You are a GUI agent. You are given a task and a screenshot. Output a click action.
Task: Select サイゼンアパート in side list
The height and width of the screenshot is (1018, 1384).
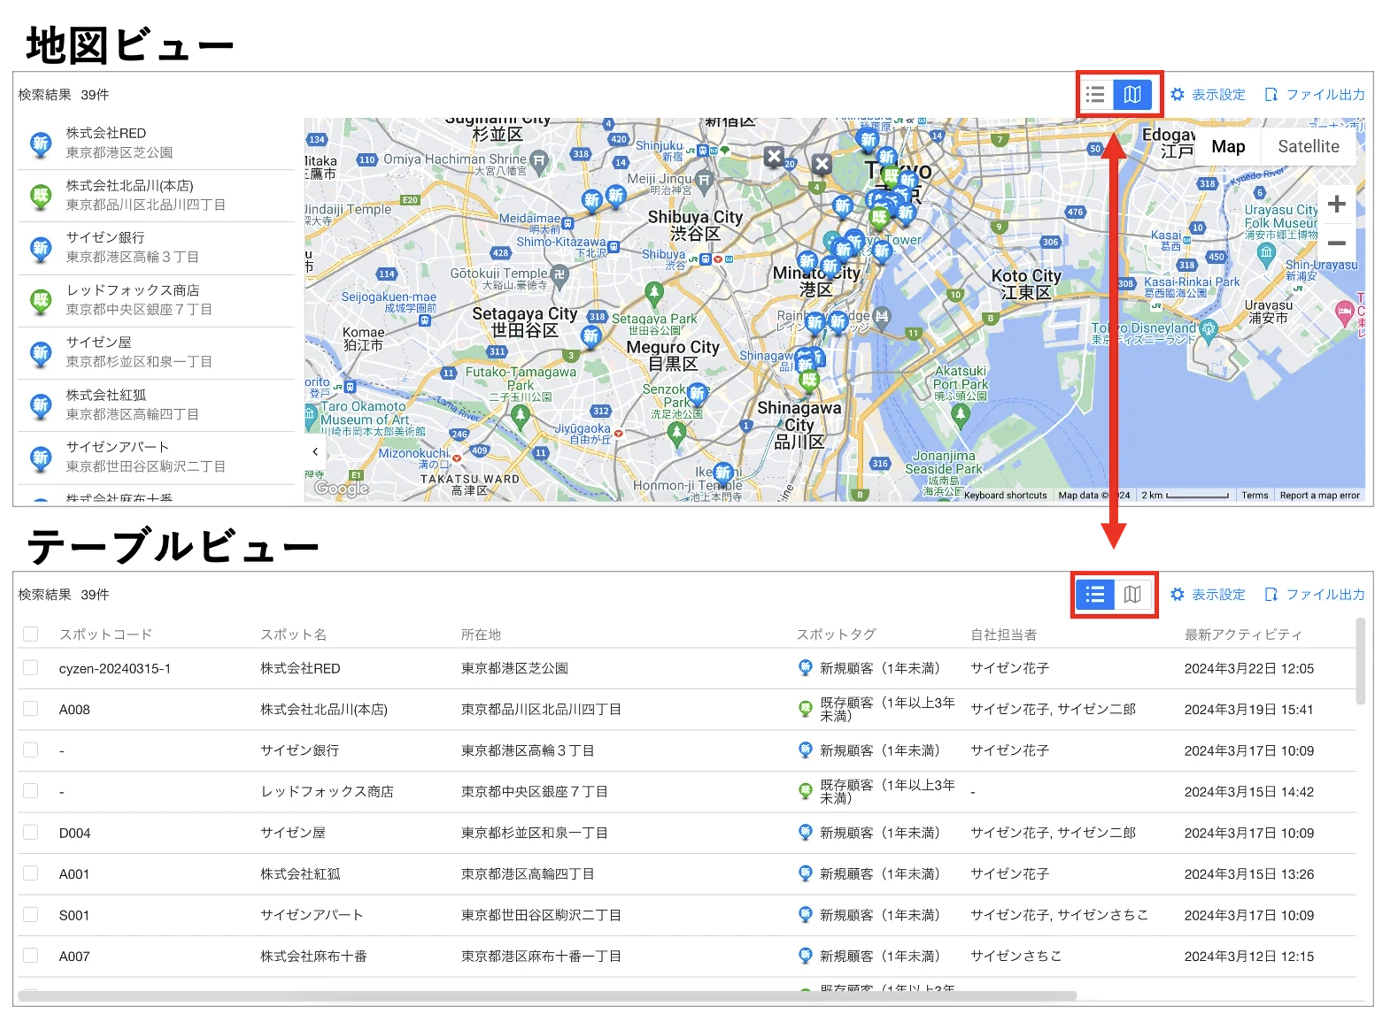coord(156,457)
